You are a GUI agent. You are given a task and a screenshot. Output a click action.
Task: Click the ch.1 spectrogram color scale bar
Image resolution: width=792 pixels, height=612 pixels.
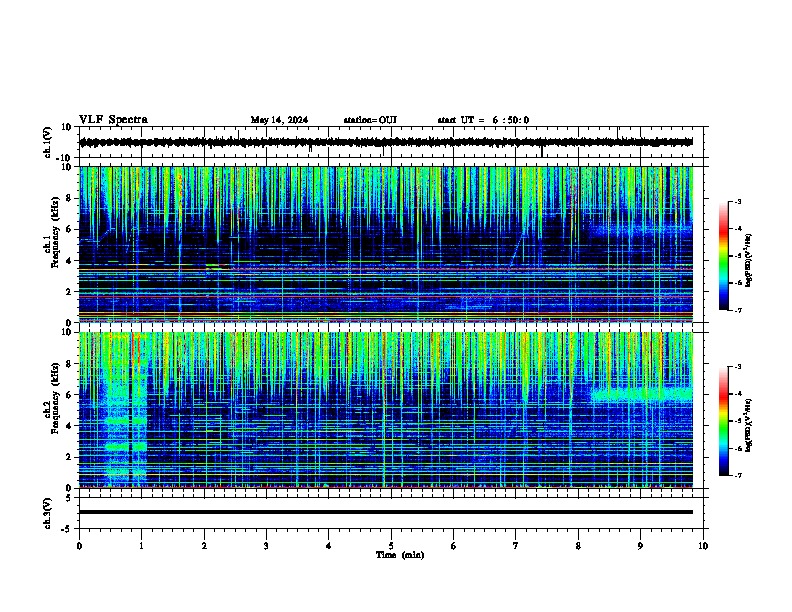click(x=724, y=256)
